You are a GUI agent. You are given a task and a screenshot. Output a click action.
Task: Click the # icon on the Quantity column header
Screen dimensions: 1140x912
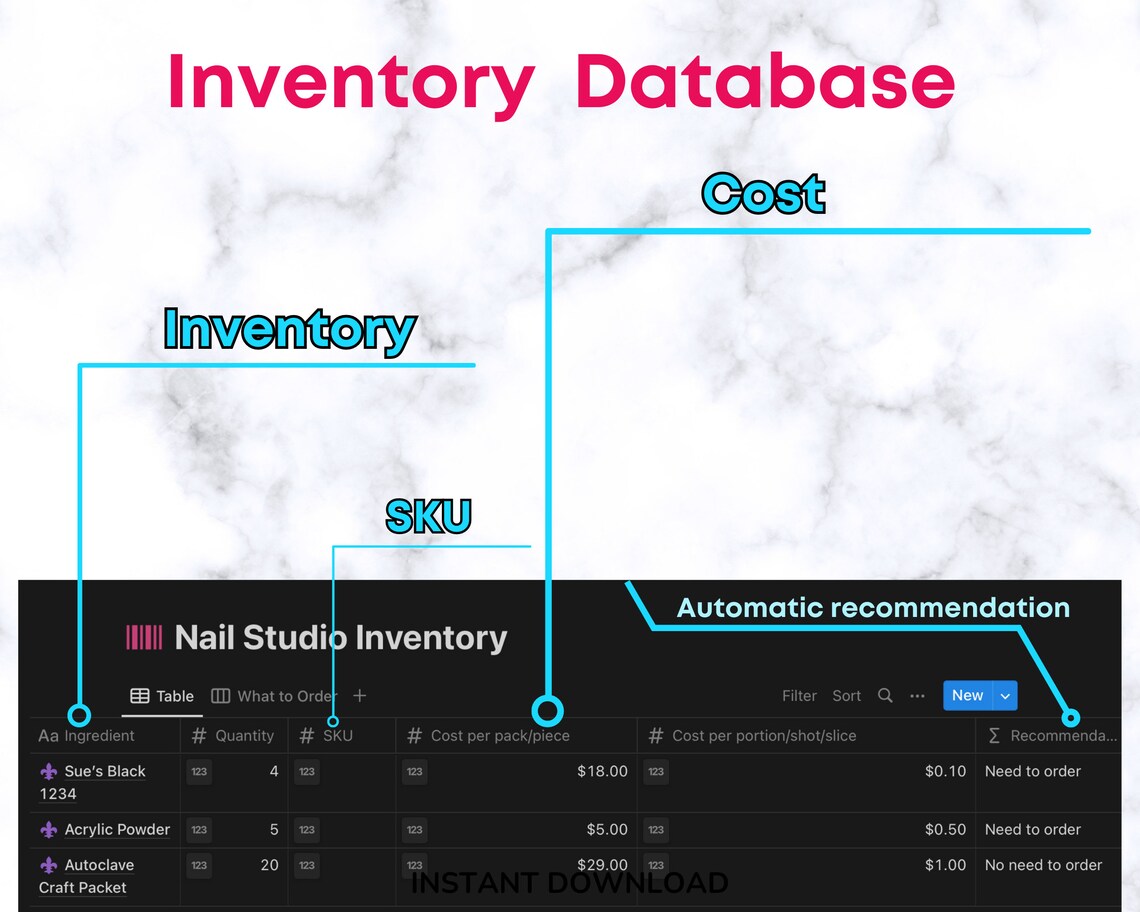197,735
